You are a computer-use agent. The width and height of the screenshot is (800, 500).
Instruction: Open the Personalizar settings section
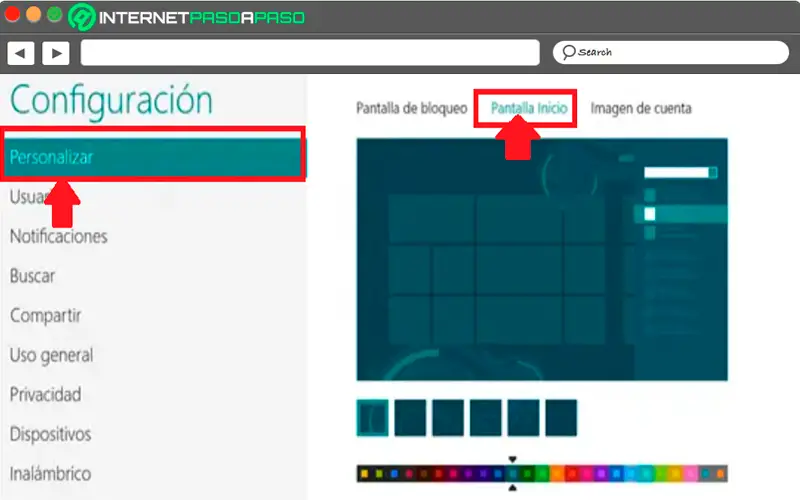(x=153, y=157)
